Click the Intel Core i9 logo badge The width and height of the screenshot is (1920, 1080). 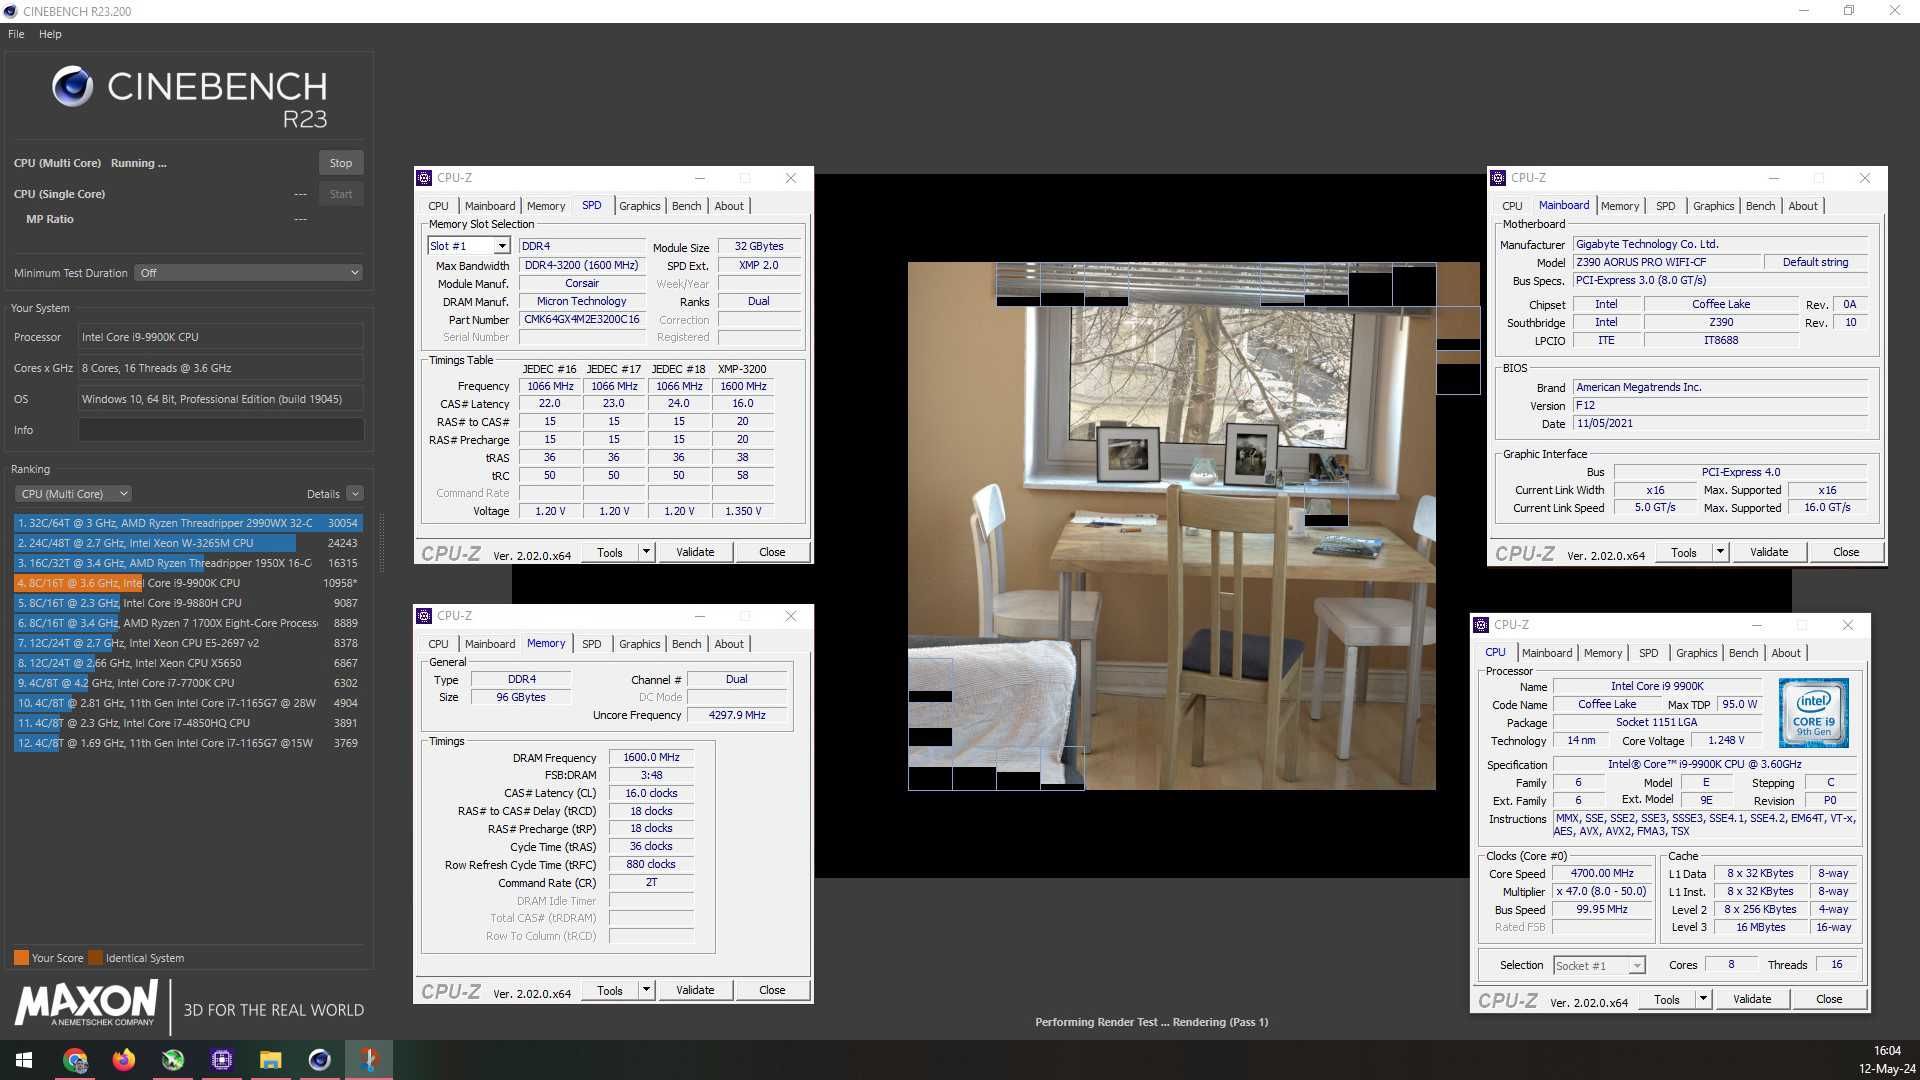pyautogui.click(x=1814, y=713)
